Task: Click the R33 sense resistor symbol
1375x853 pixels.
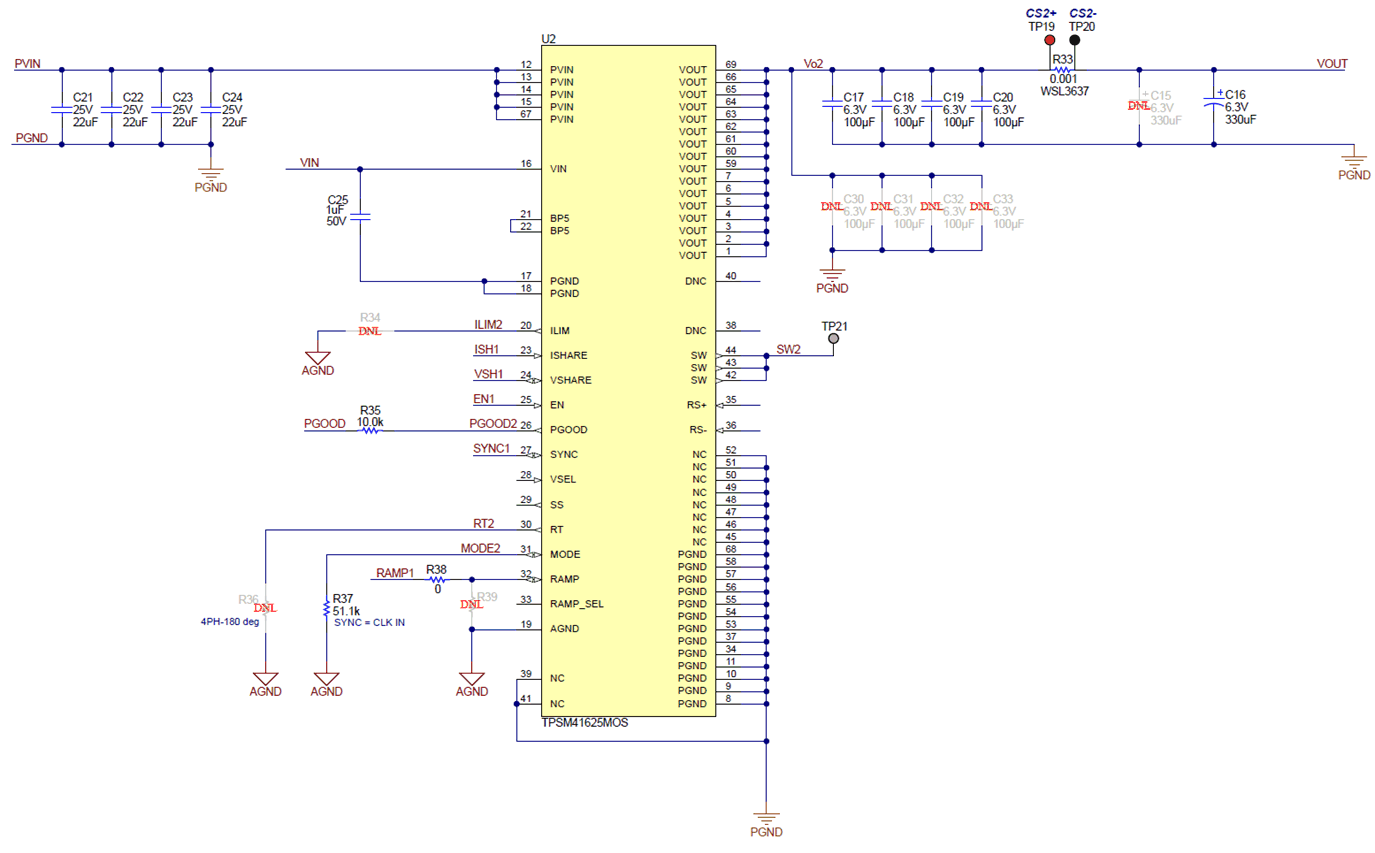Action: pyautogui.click(x=1062, y=69)
